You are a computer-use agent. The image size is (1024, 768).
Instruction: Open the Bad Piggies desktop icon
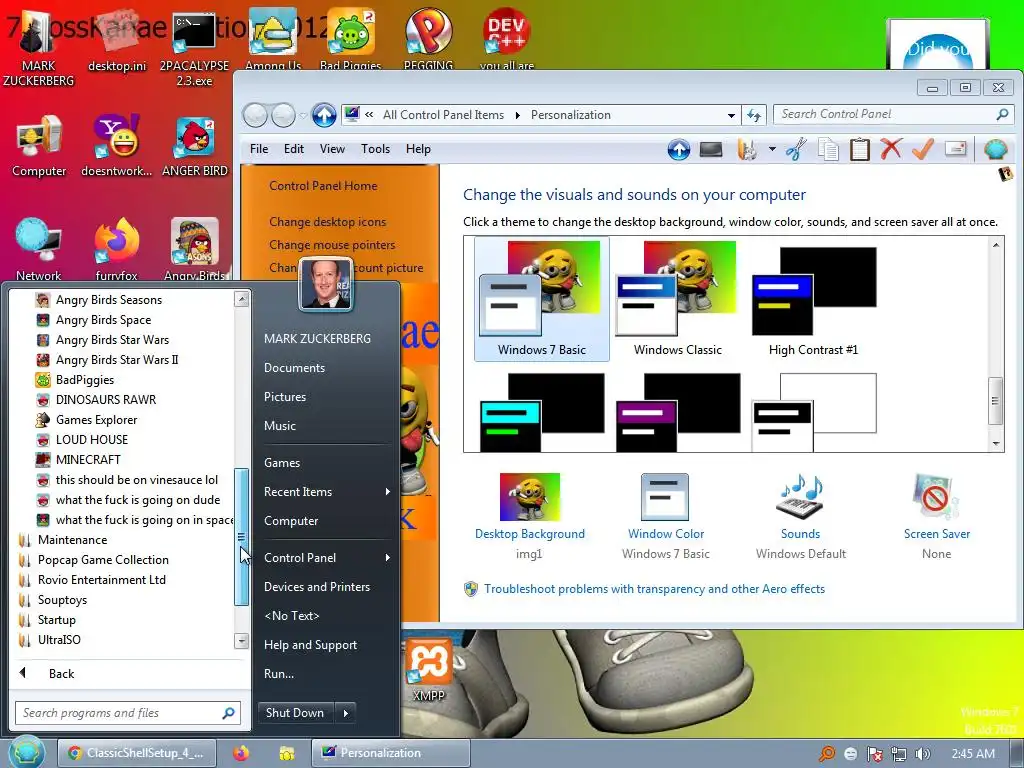click(351, 39)
